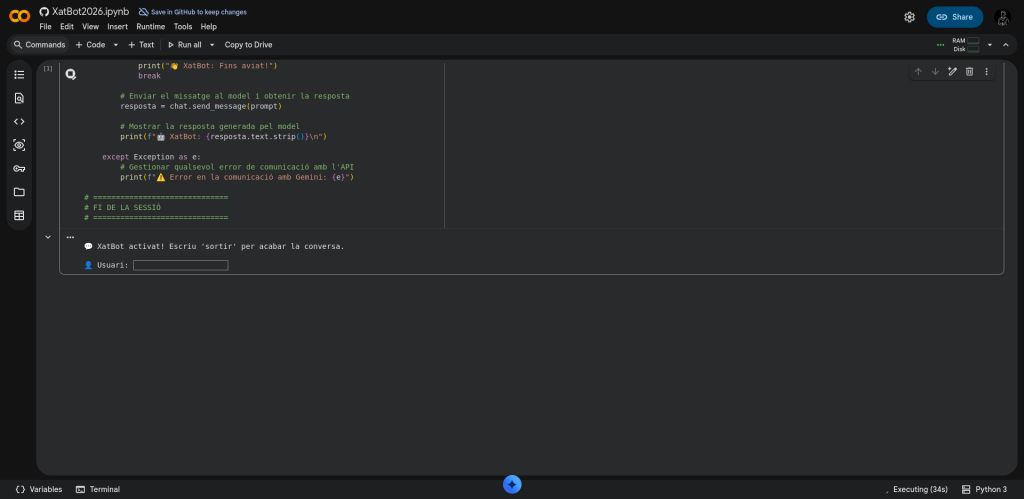Screen dimensions: 1024x499
Task: Open the Find and replace sidebar icon
Action: pos(19,98)
